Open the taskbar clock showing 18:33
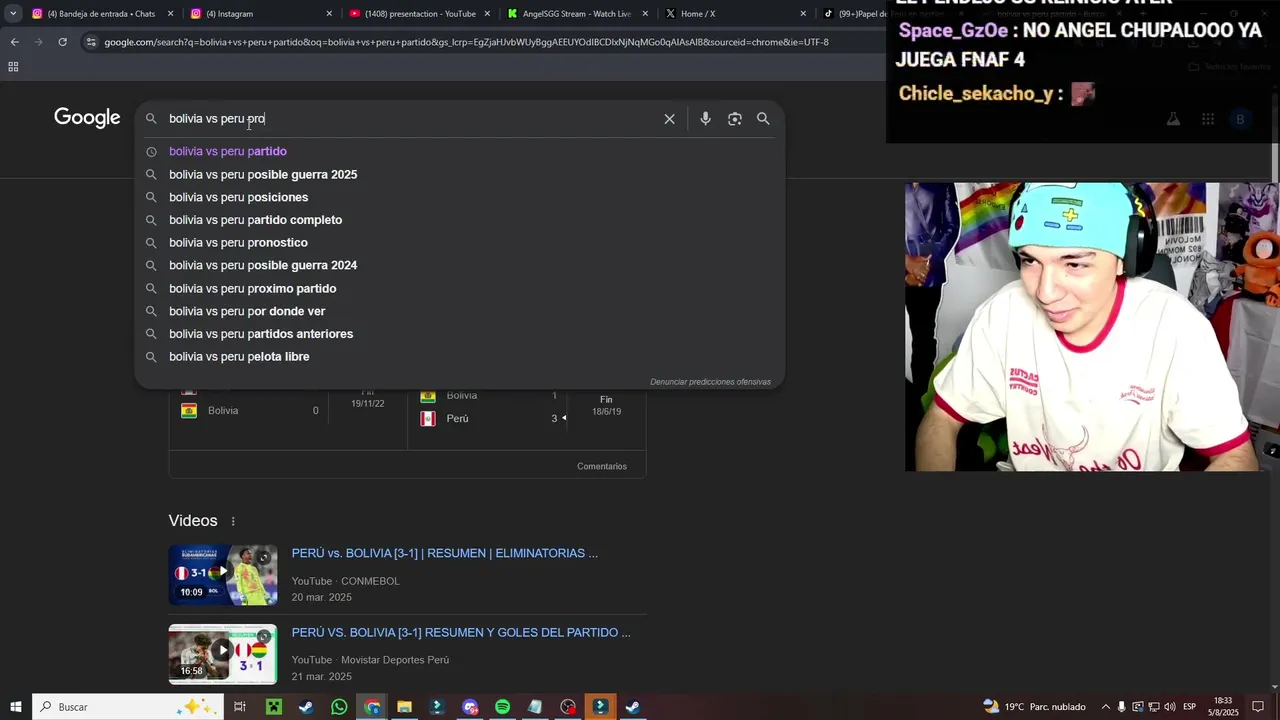1280x720 pixels. (x=1222, y=707)
